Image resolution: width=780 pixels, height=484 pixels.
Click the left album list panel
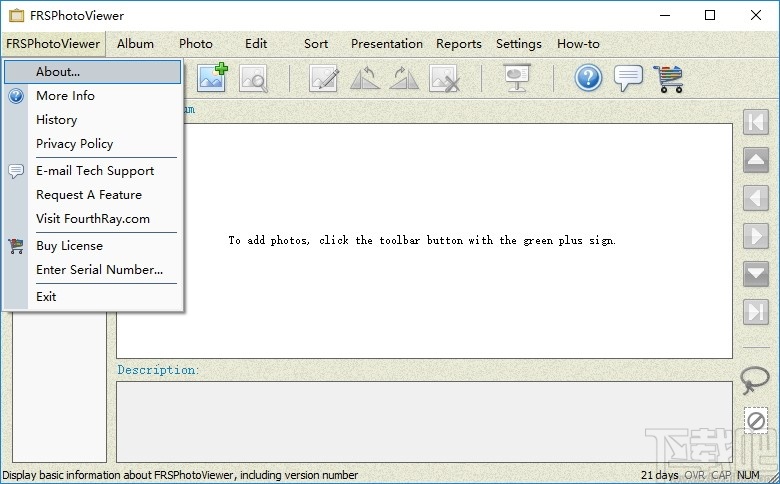[x=59, y=388]
